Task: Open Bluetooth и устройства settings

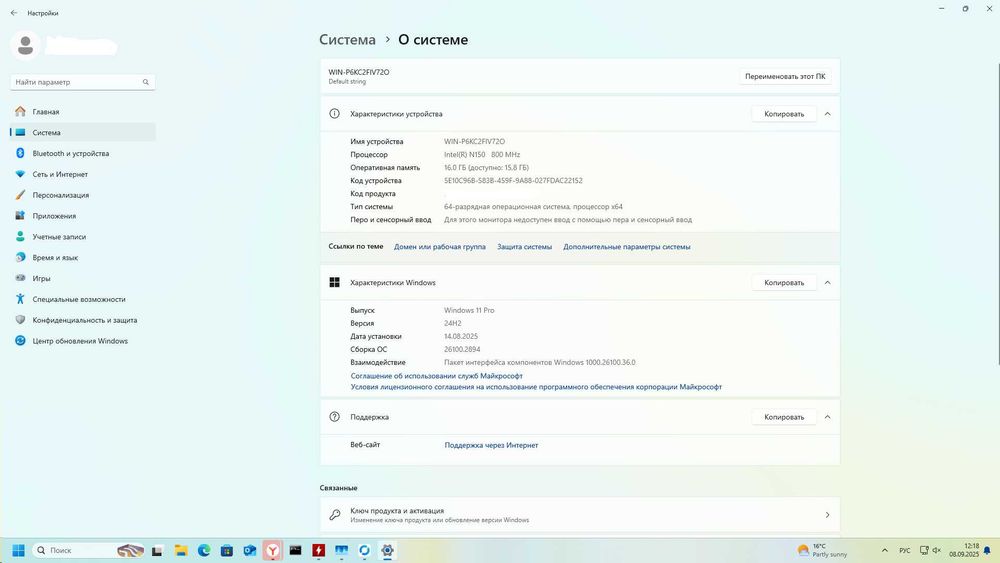Action: point(83,154)
